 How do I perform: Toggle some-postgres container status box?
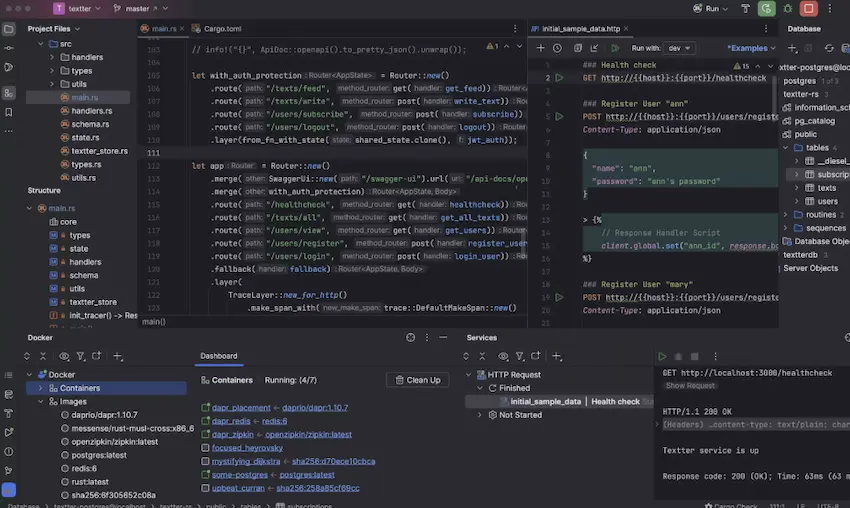pos(205,474)
